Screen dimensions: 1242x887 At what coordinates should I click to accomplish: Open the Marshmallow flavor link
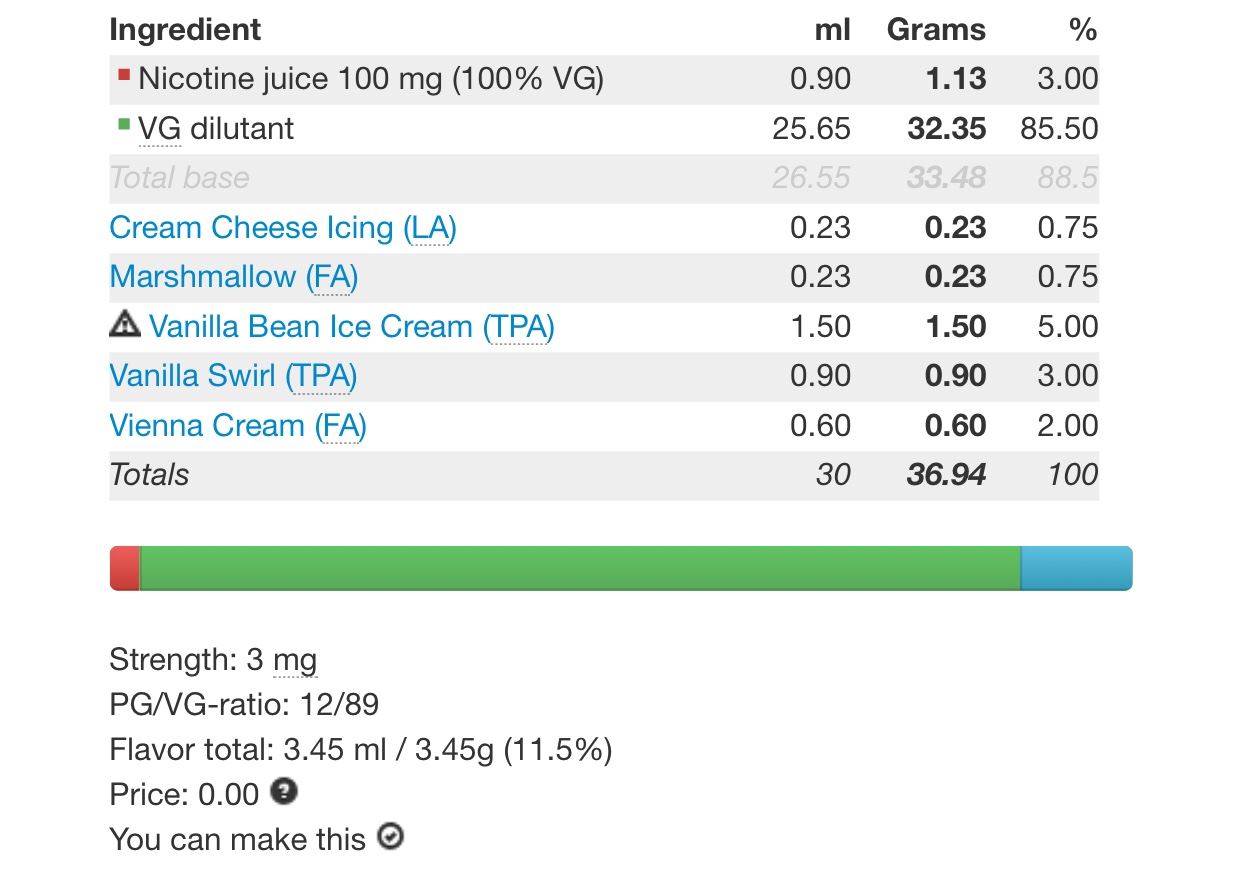point(233,277)
